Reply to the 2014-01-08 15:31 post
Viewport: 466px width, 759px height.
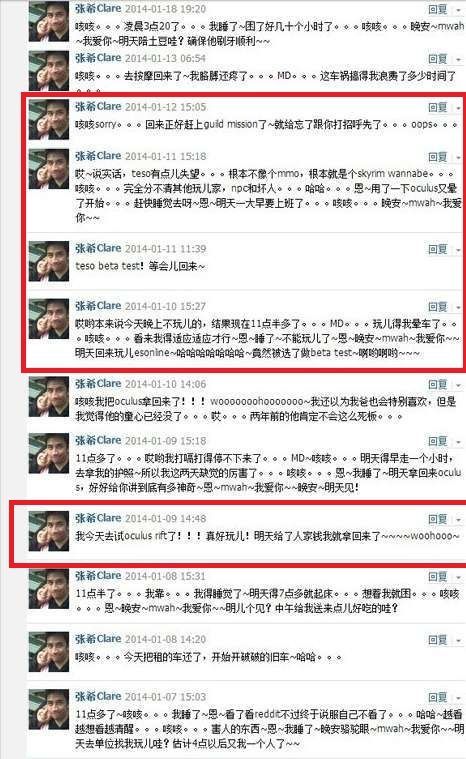pyautogui.click(x=438, y=577)
